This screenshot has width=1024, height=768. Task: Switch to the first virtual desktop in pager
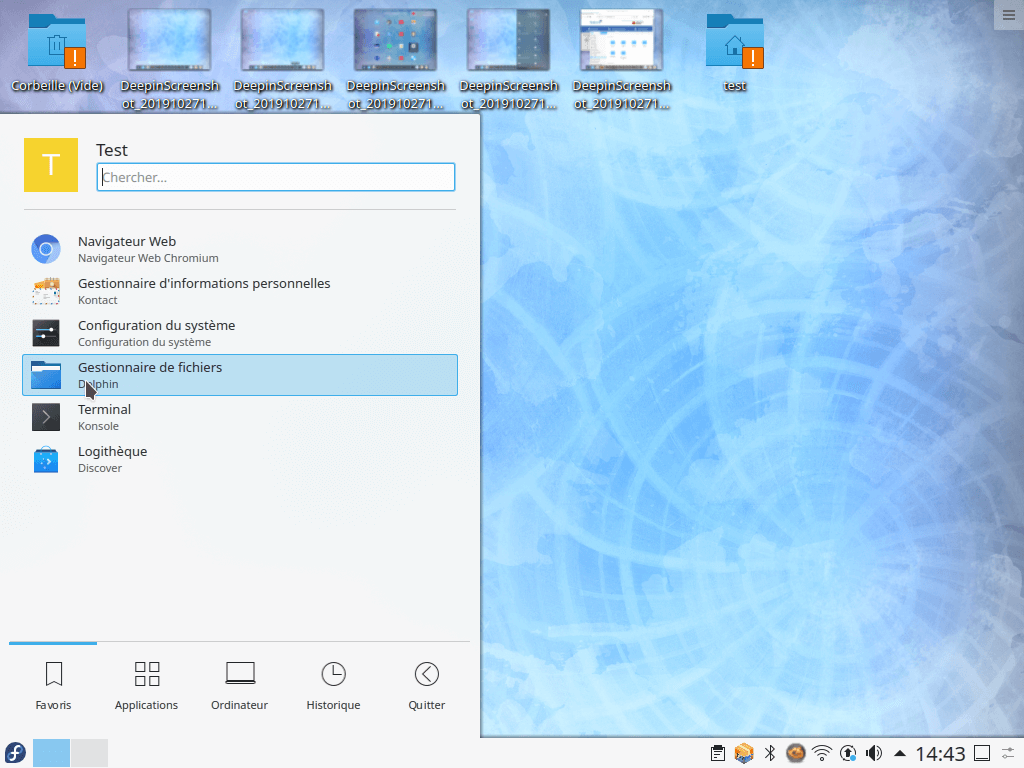click(x=51, y=753)
